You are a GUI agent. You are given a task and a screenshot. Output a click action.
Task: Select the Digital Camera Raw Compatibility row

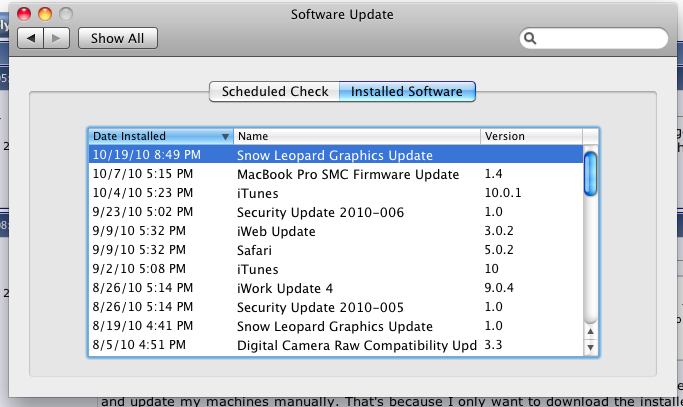(x=336, y=345)
